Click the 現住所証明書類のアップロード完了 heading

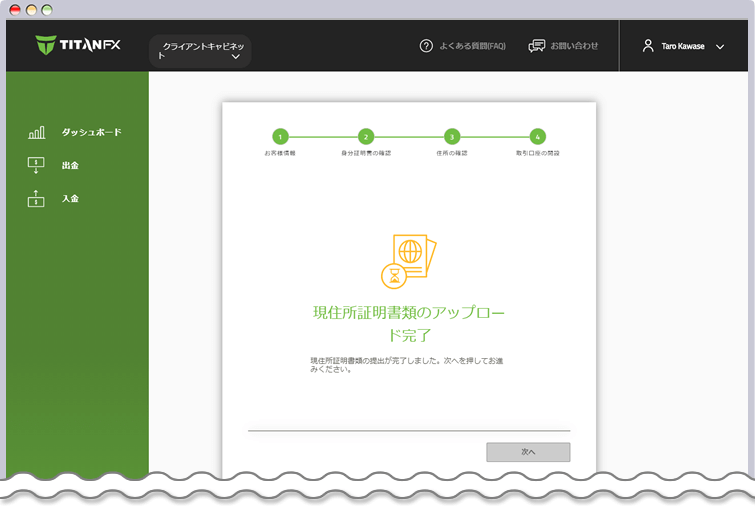pyautogui.click(x=409, y=324)
